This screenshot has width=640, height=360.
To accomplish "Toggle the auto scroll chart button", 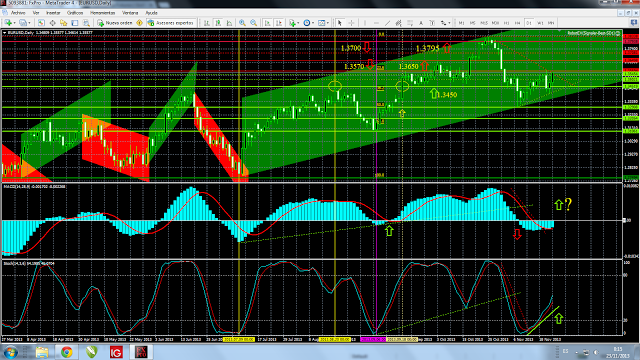I will pos(267,23).
